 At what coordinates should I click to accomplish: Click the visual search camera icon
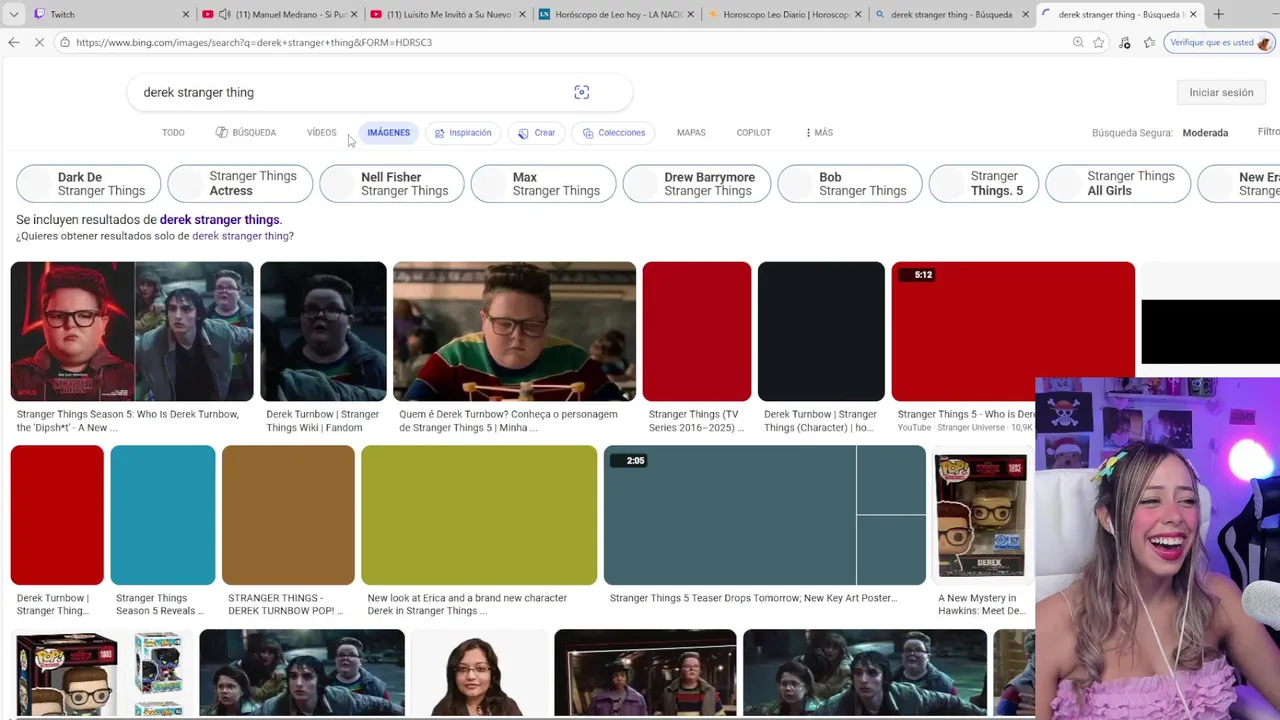(581, 92)
